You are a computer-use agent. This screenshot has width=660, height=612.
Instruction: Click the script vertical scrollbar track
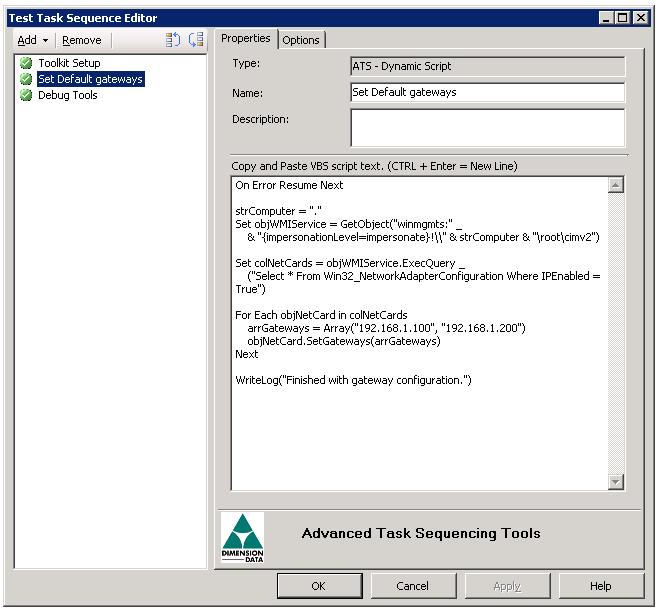(x=616, y=333)
